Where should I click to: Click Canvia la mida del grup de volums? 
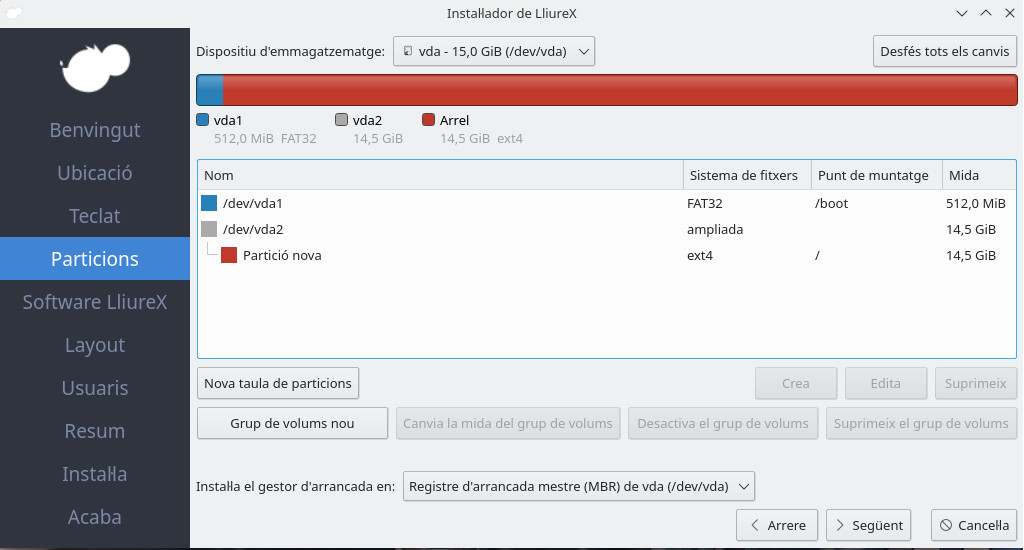(x=508, y=423)
